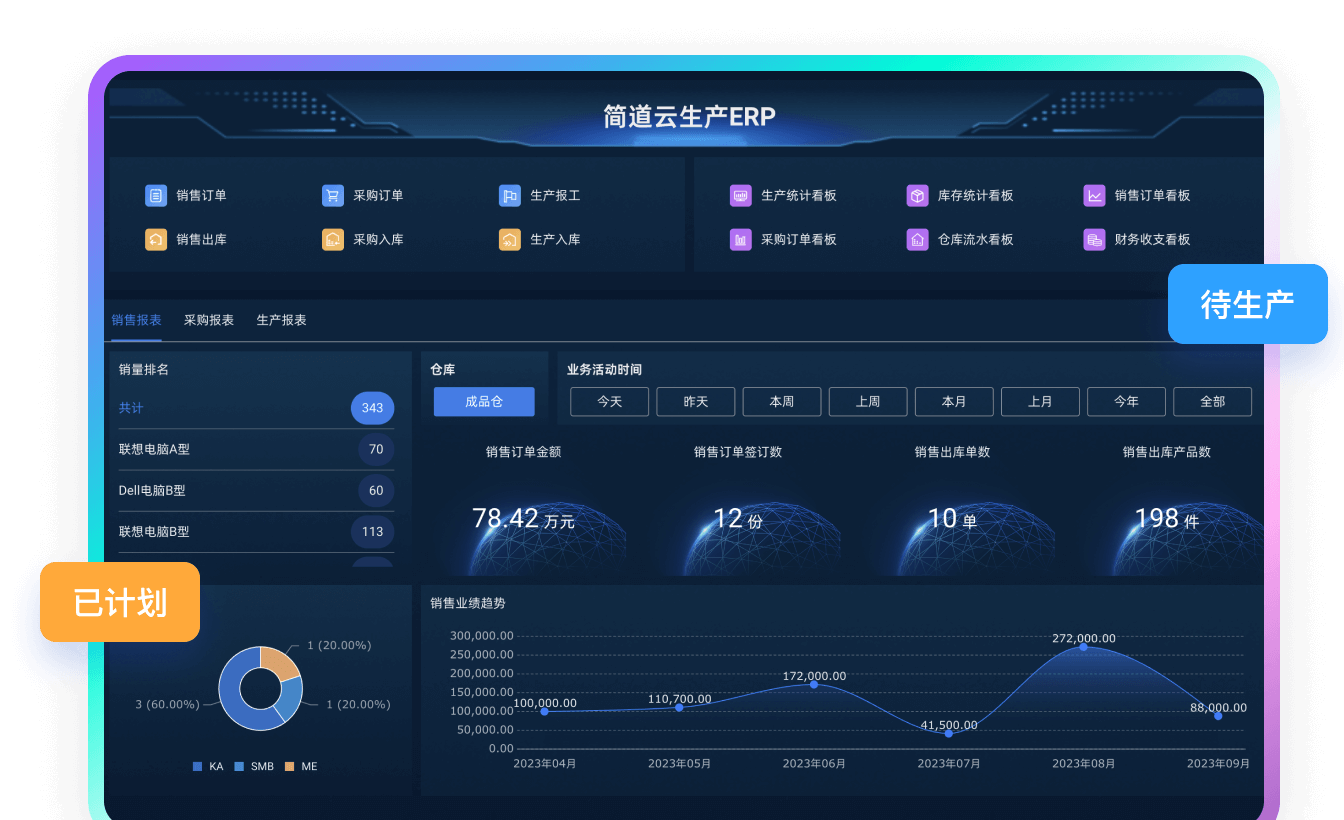Click the 生产报工 flag icon
The width and height of the screenshot is (1344, 820).
(x=510, y=196)
